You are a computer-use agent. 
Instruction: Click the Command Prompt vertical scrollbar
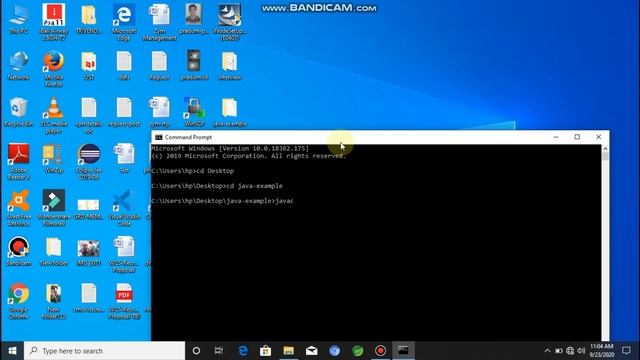605,243
